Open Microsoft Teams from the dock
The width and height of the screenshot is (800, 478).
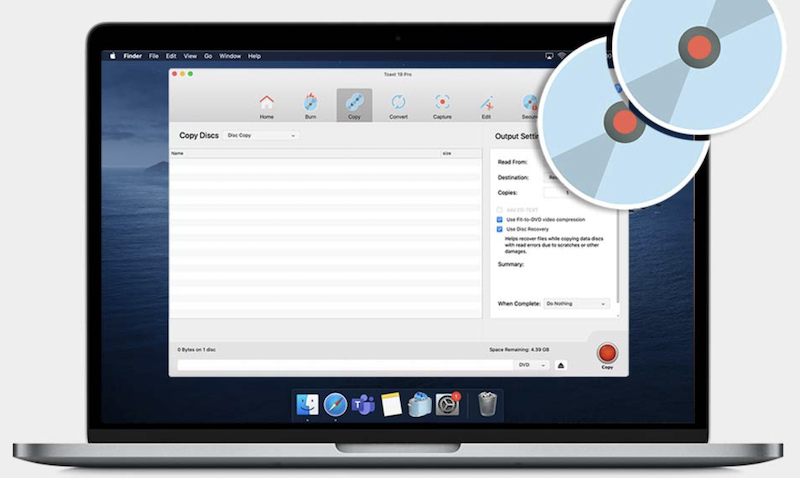[x=362, y=404]
